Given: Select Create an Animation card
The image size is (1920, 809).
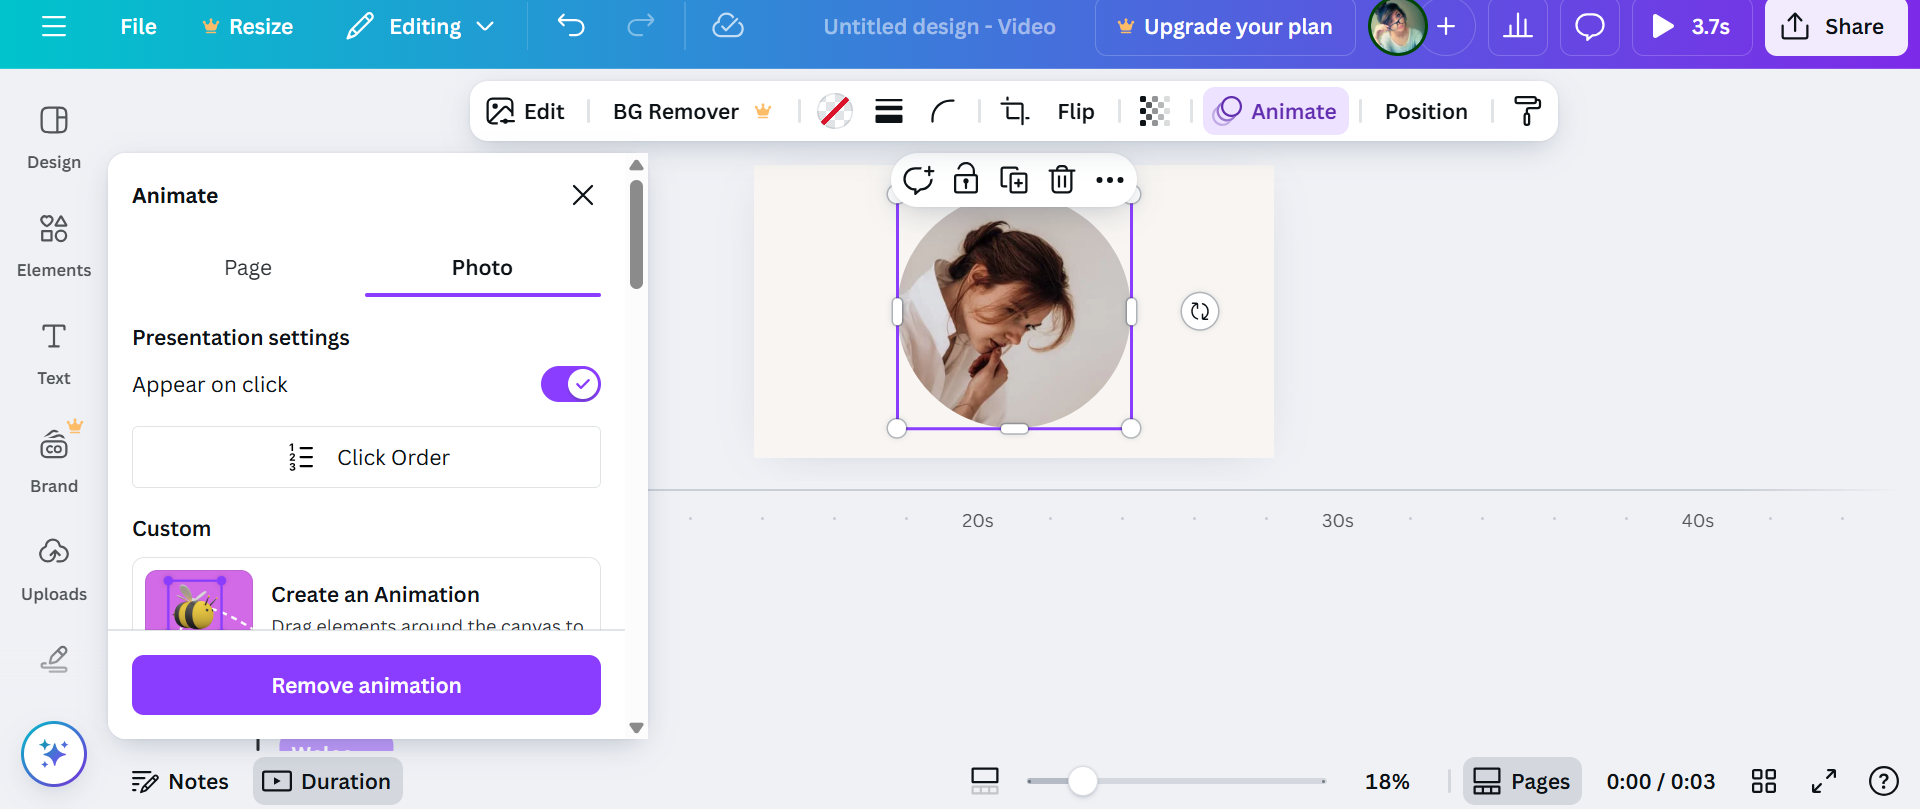Looking at the screenshot, I should pyautogui.click(x=366, y=594).
